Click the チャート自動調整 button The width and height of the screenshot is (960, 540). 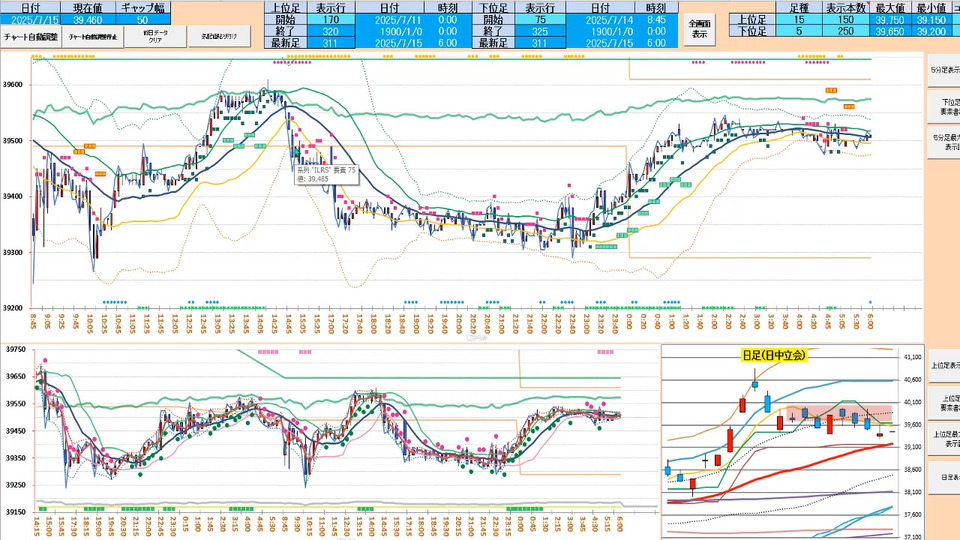31,36
